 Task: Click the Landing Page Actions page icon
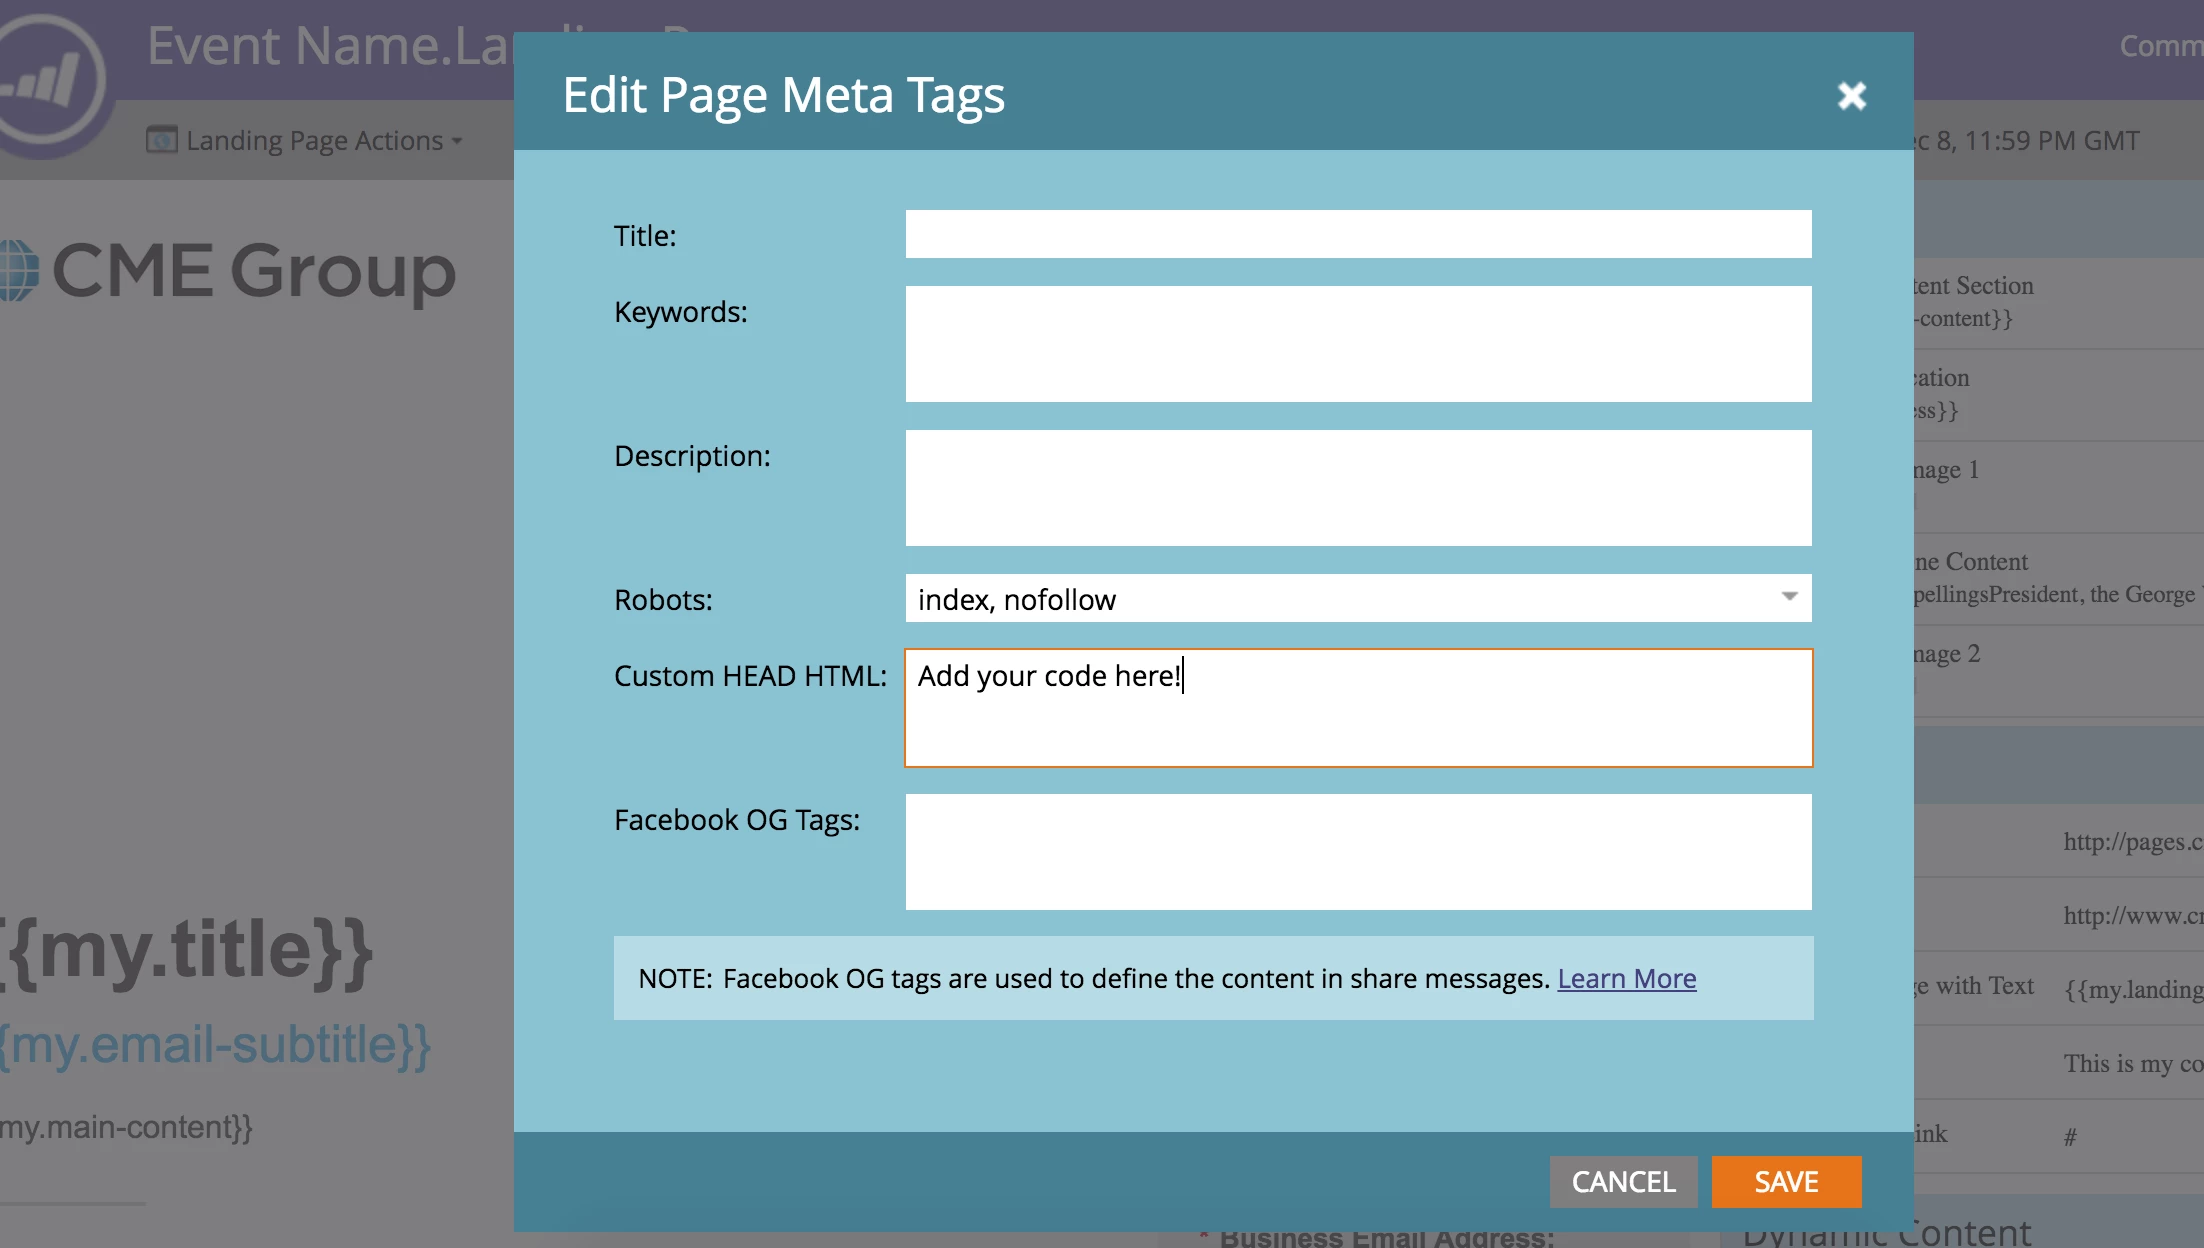161,140
